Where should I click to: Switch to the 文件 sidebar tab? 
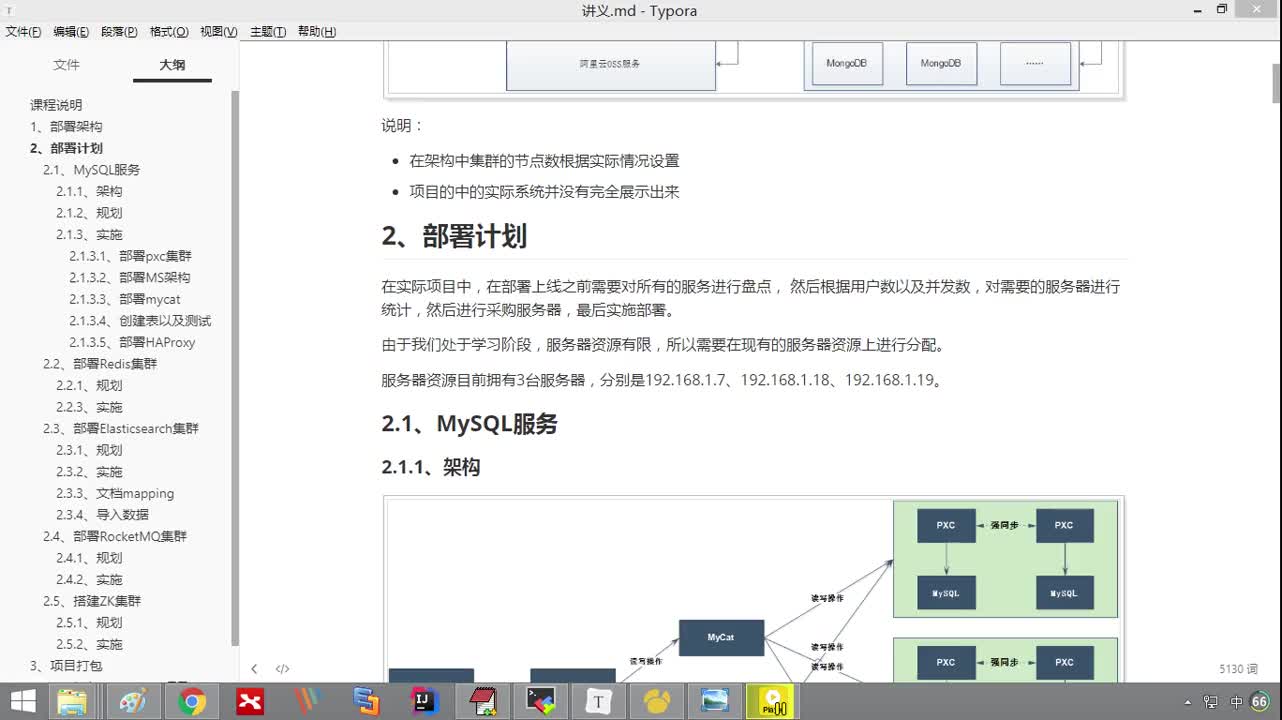tap(66, 65)
